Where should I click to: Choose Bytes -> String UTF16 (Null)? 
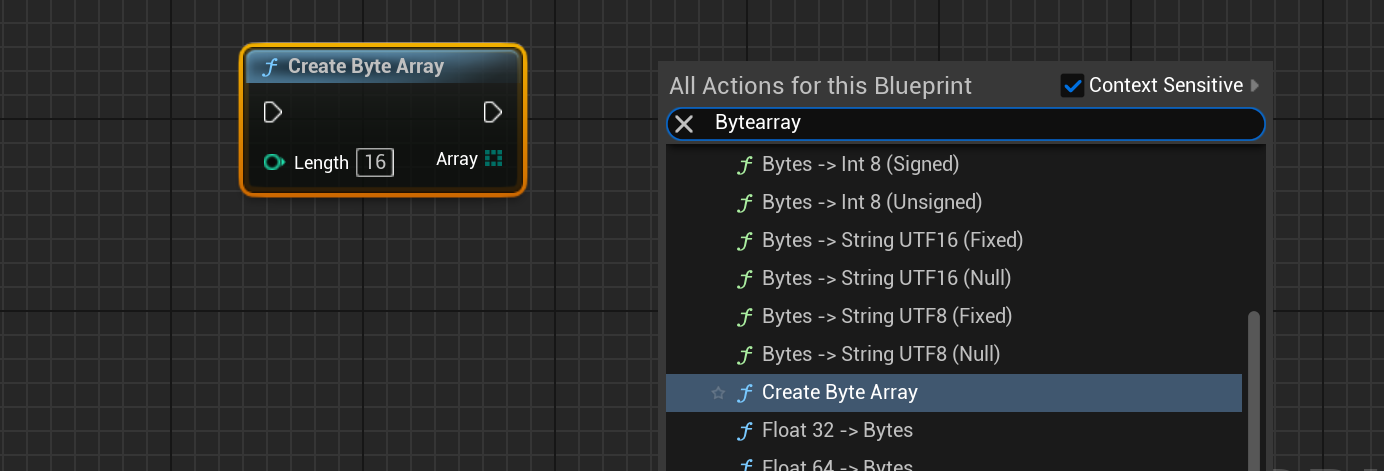[x=886, y=278]
